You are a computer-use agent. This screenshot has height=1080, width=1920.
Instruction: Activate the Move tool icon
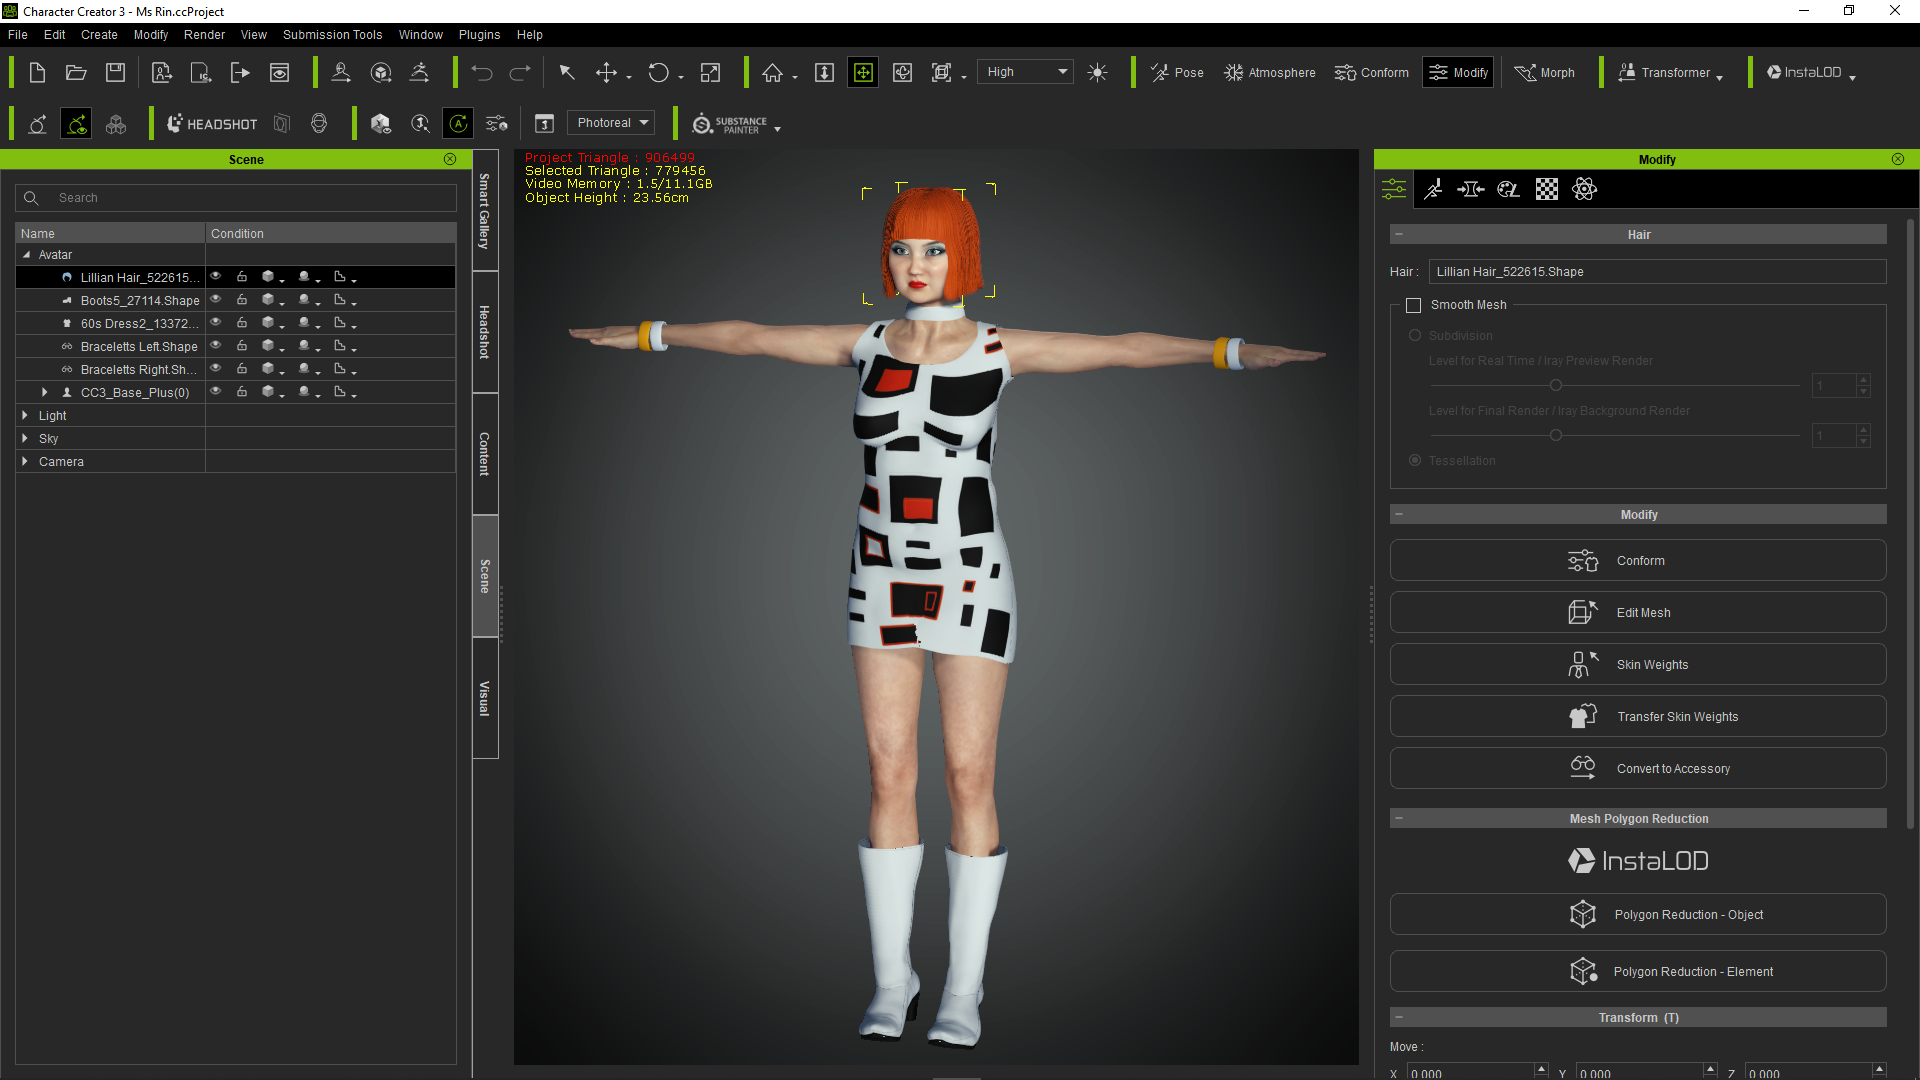coord(606,73)
